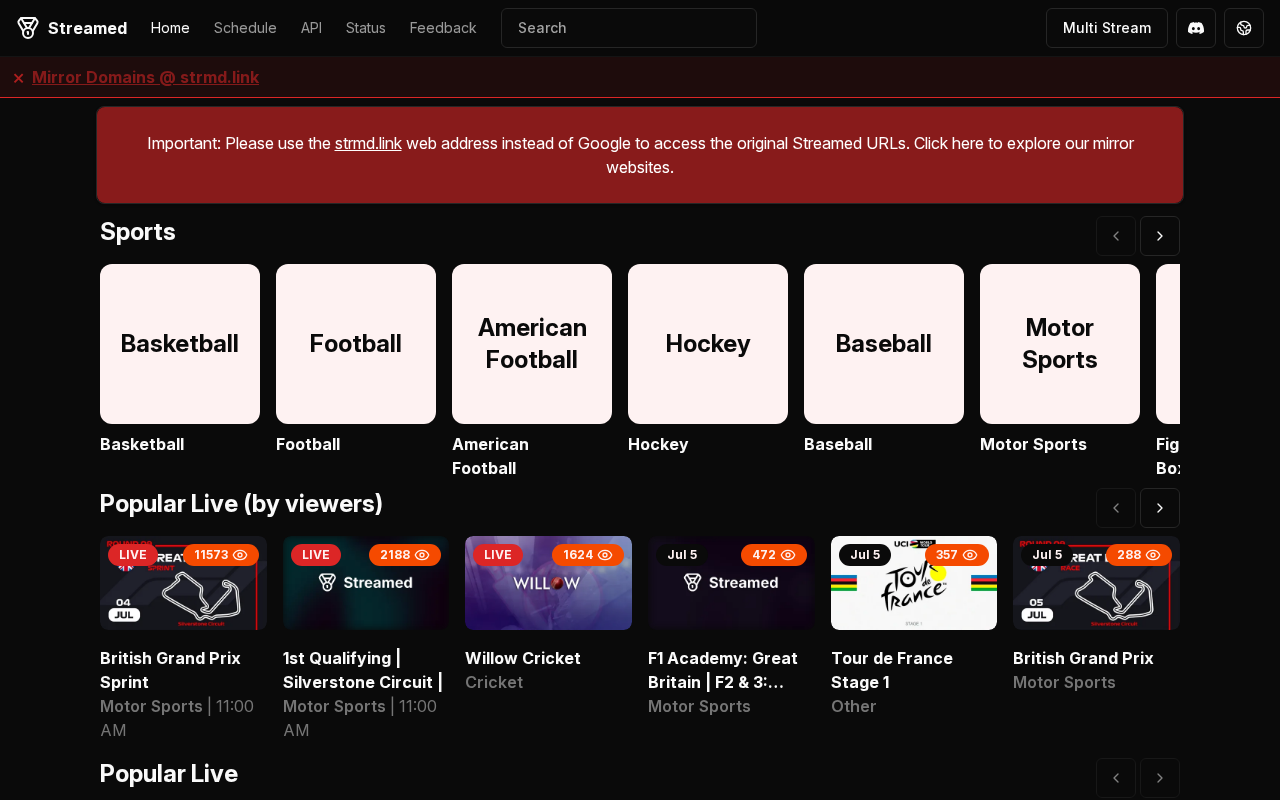Click LIVE badge on British Grand Prix Sprint
Screen dimensions: 1280x800
133,555
